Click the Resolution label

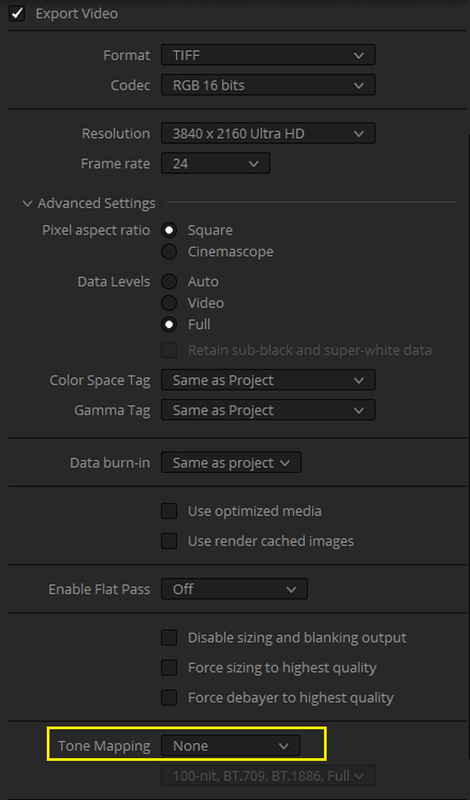pos(116,134)
